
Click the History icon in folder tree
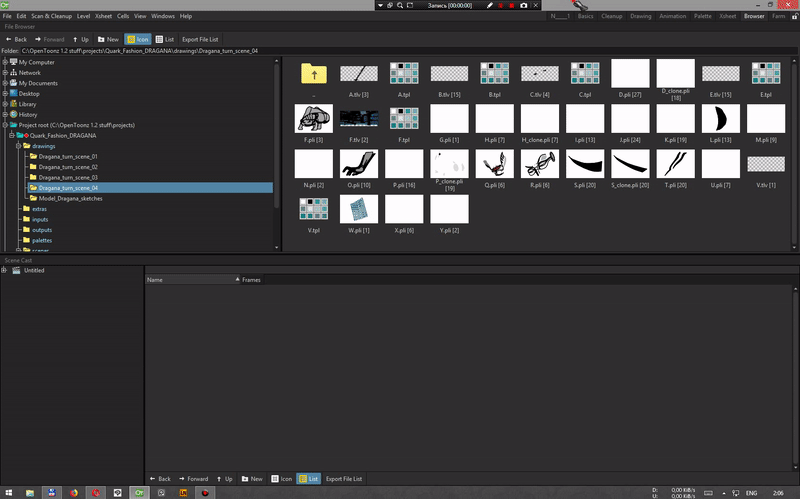tap(14, 114)
